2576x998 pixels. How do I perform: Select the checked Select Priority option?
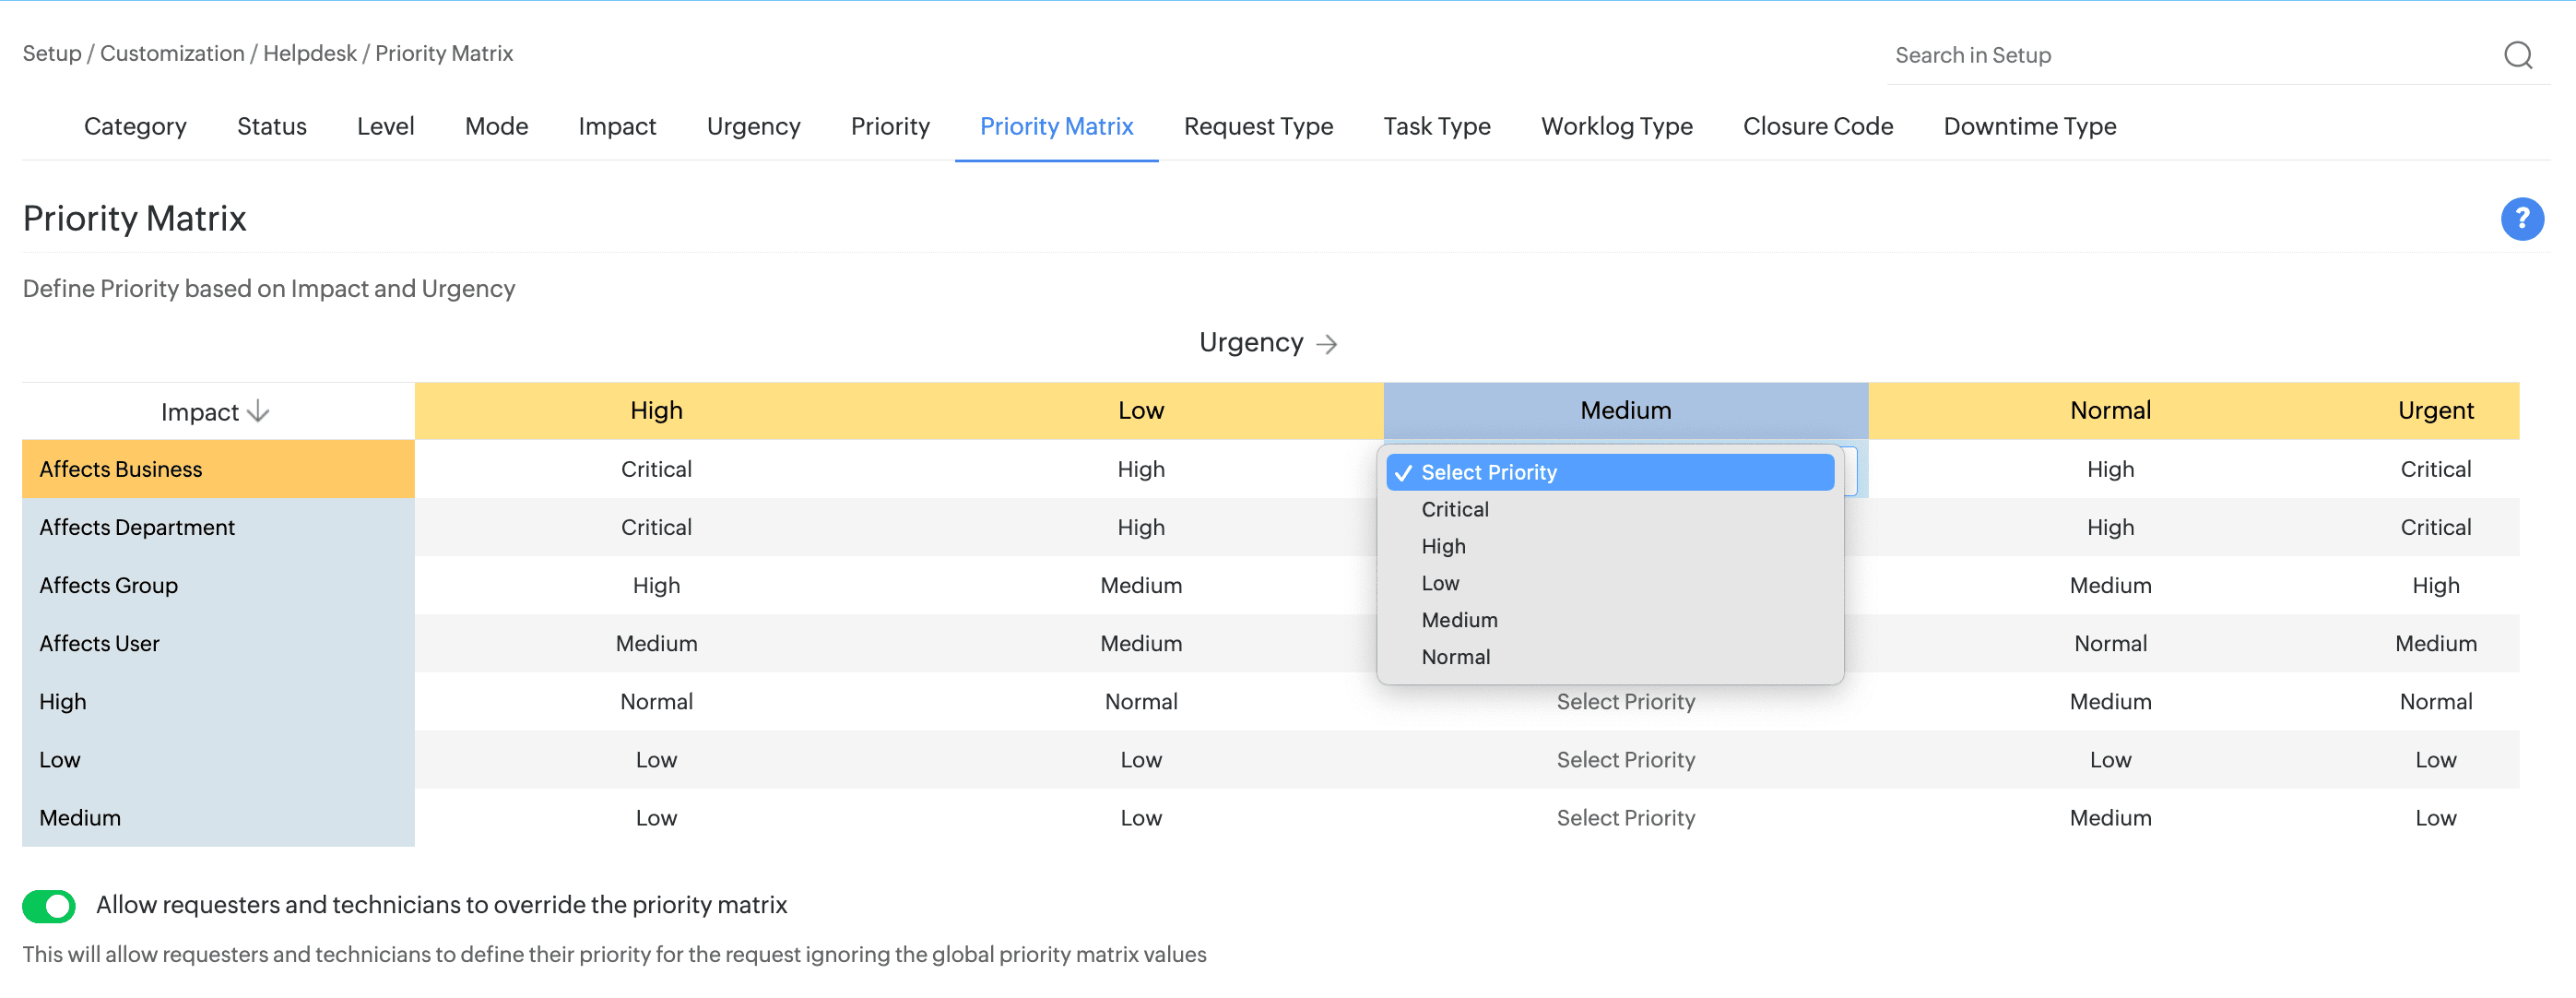(x=1488, y=472)
